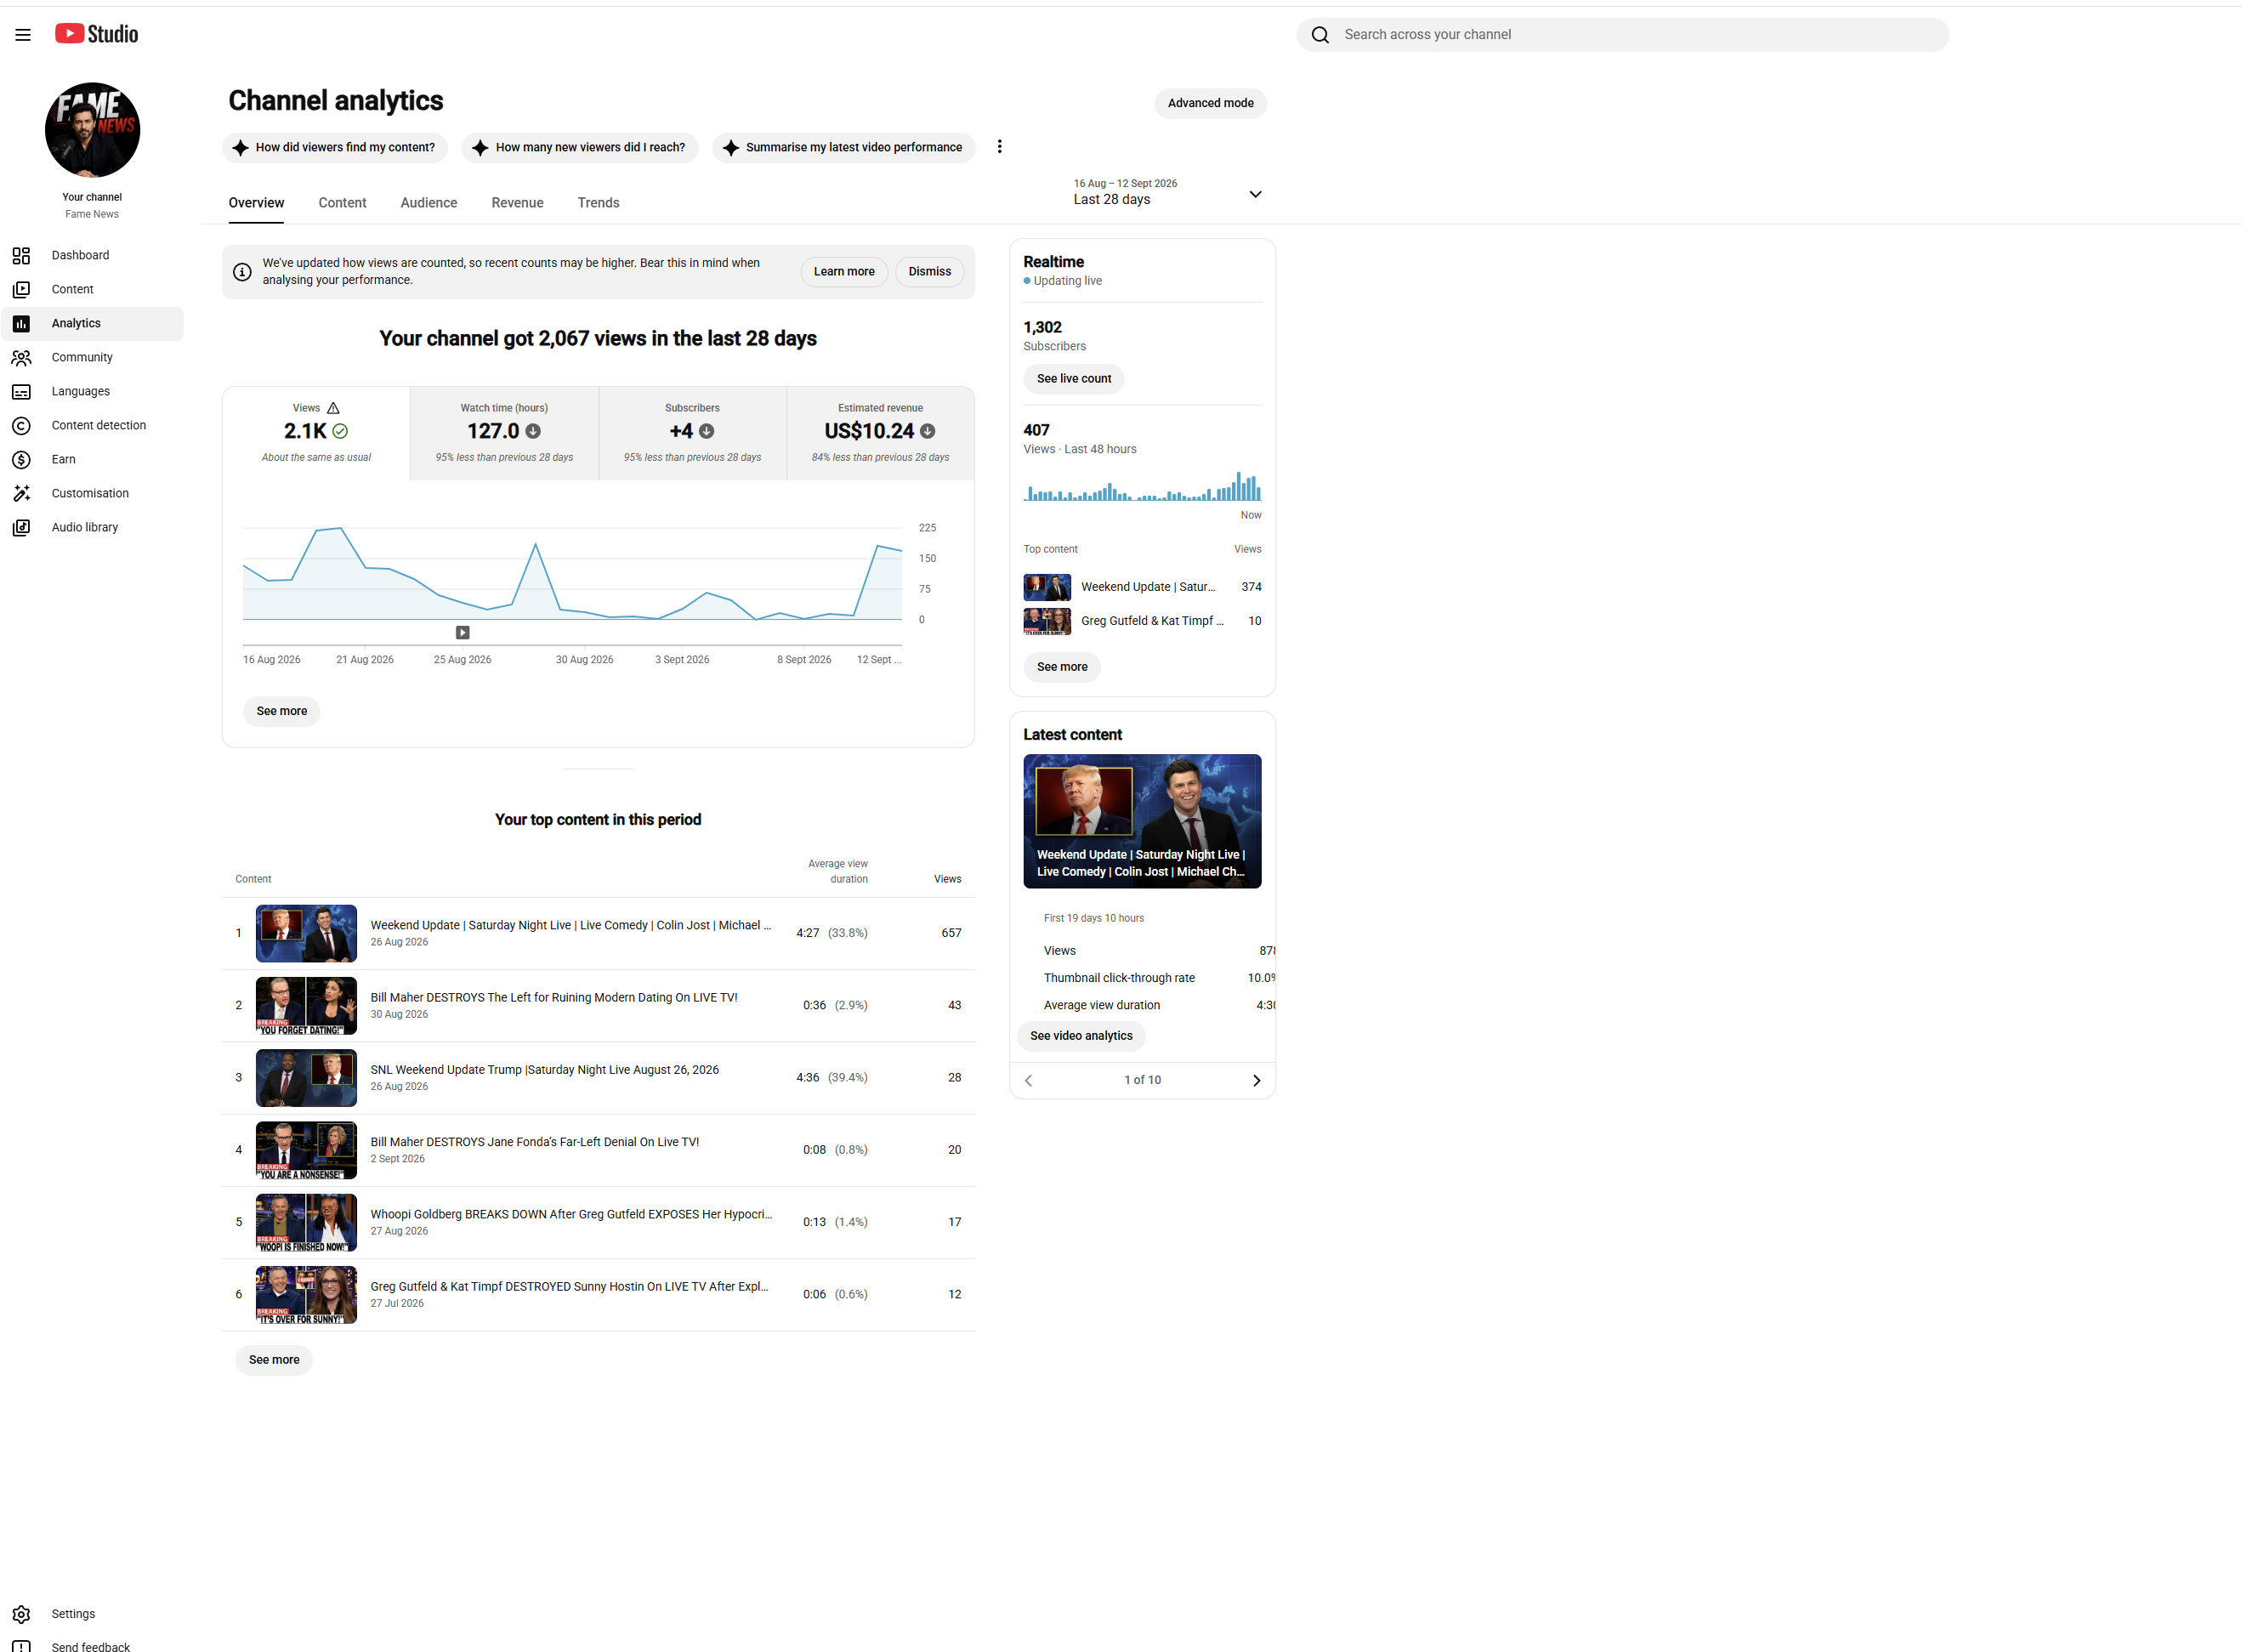
Task: Click the warning icon next to Views
Action: [334, 408]
